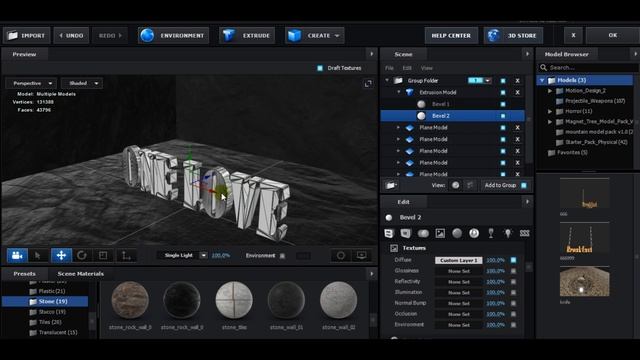640x360 pixels.
Task: Open the bevel settings icon in the Edit panel
Action: (389, 233)
